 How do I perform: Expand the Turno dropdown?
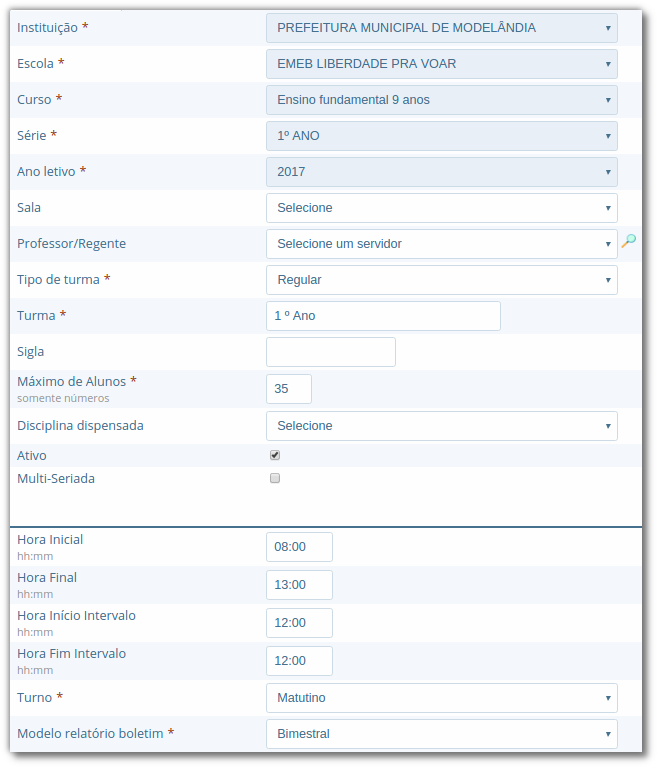441,698
